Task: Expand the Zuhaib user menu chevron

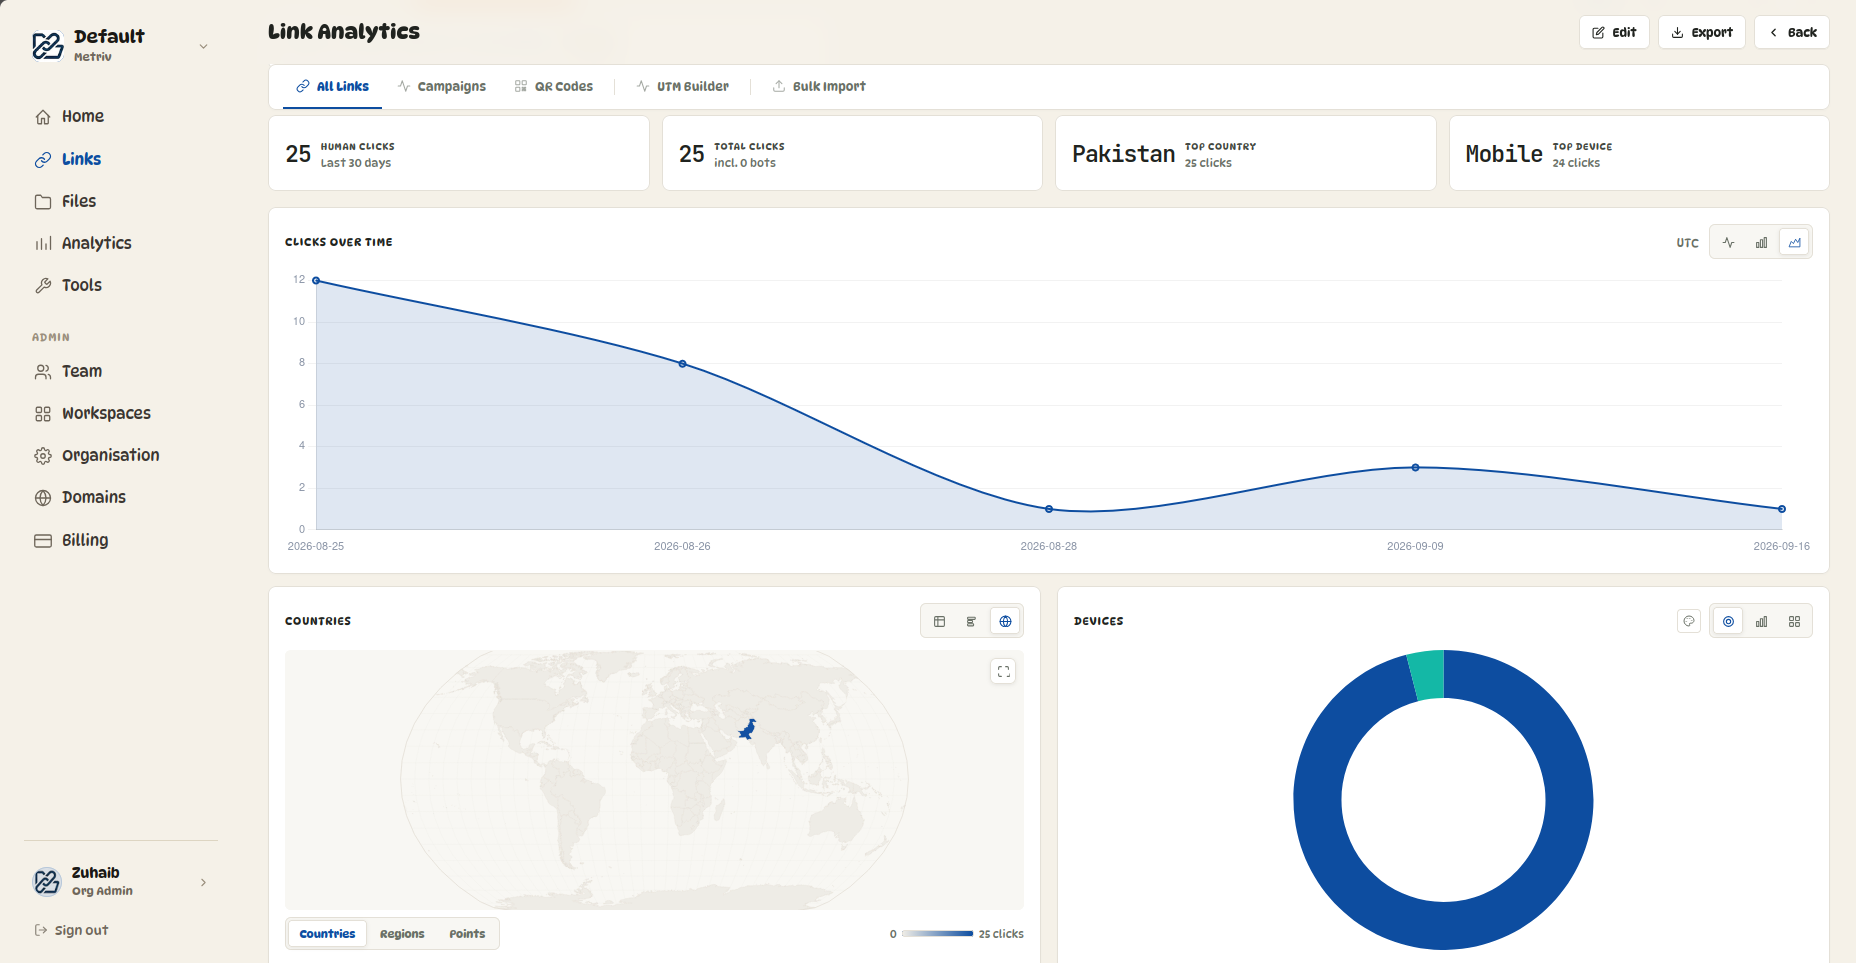Action: (x=204, y=882)
